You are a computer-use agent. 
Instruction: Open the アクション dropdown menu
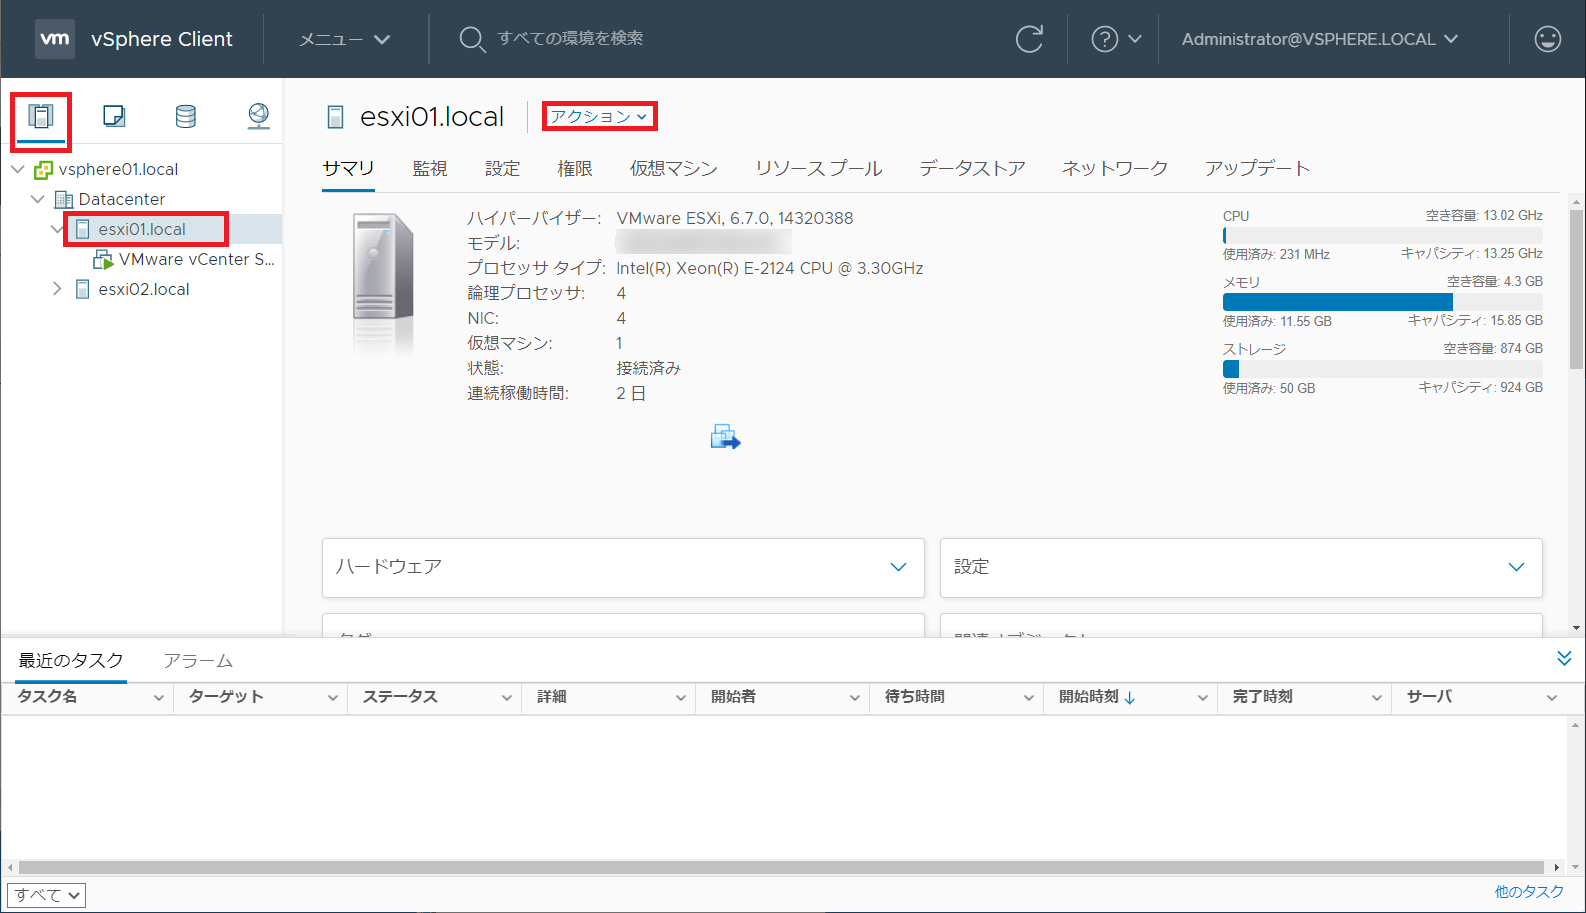click(x=599, y=117)
